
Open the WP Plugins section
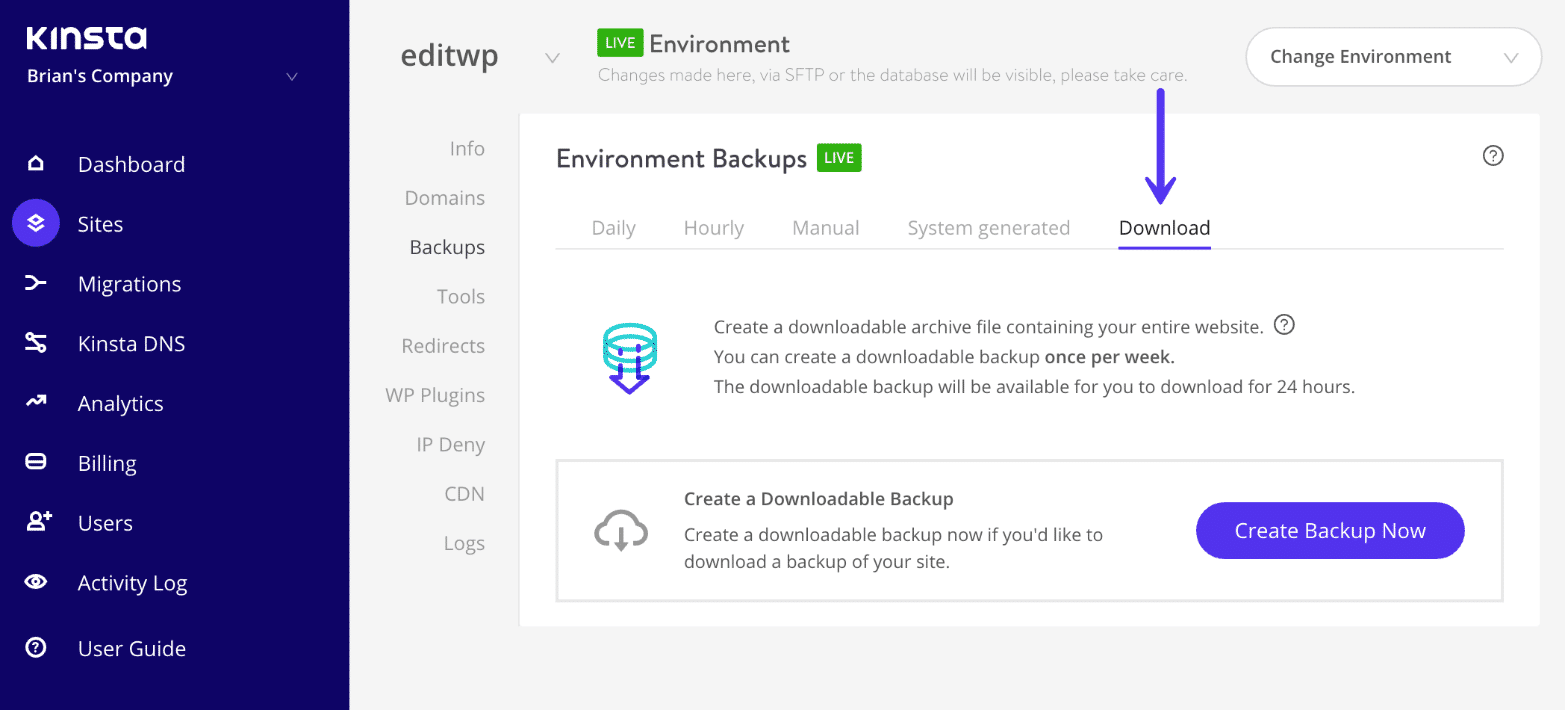pyautogui.click(x=435, y=394)
